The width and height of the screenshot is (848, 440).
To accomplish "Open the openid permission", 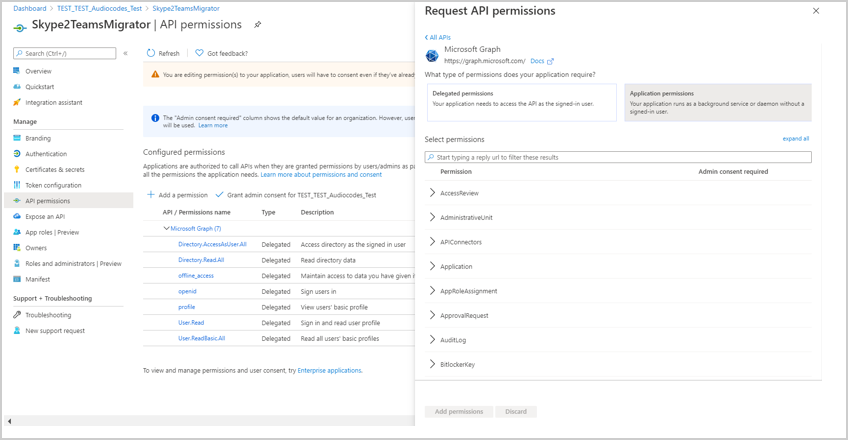I will click(x=187, y=291).
